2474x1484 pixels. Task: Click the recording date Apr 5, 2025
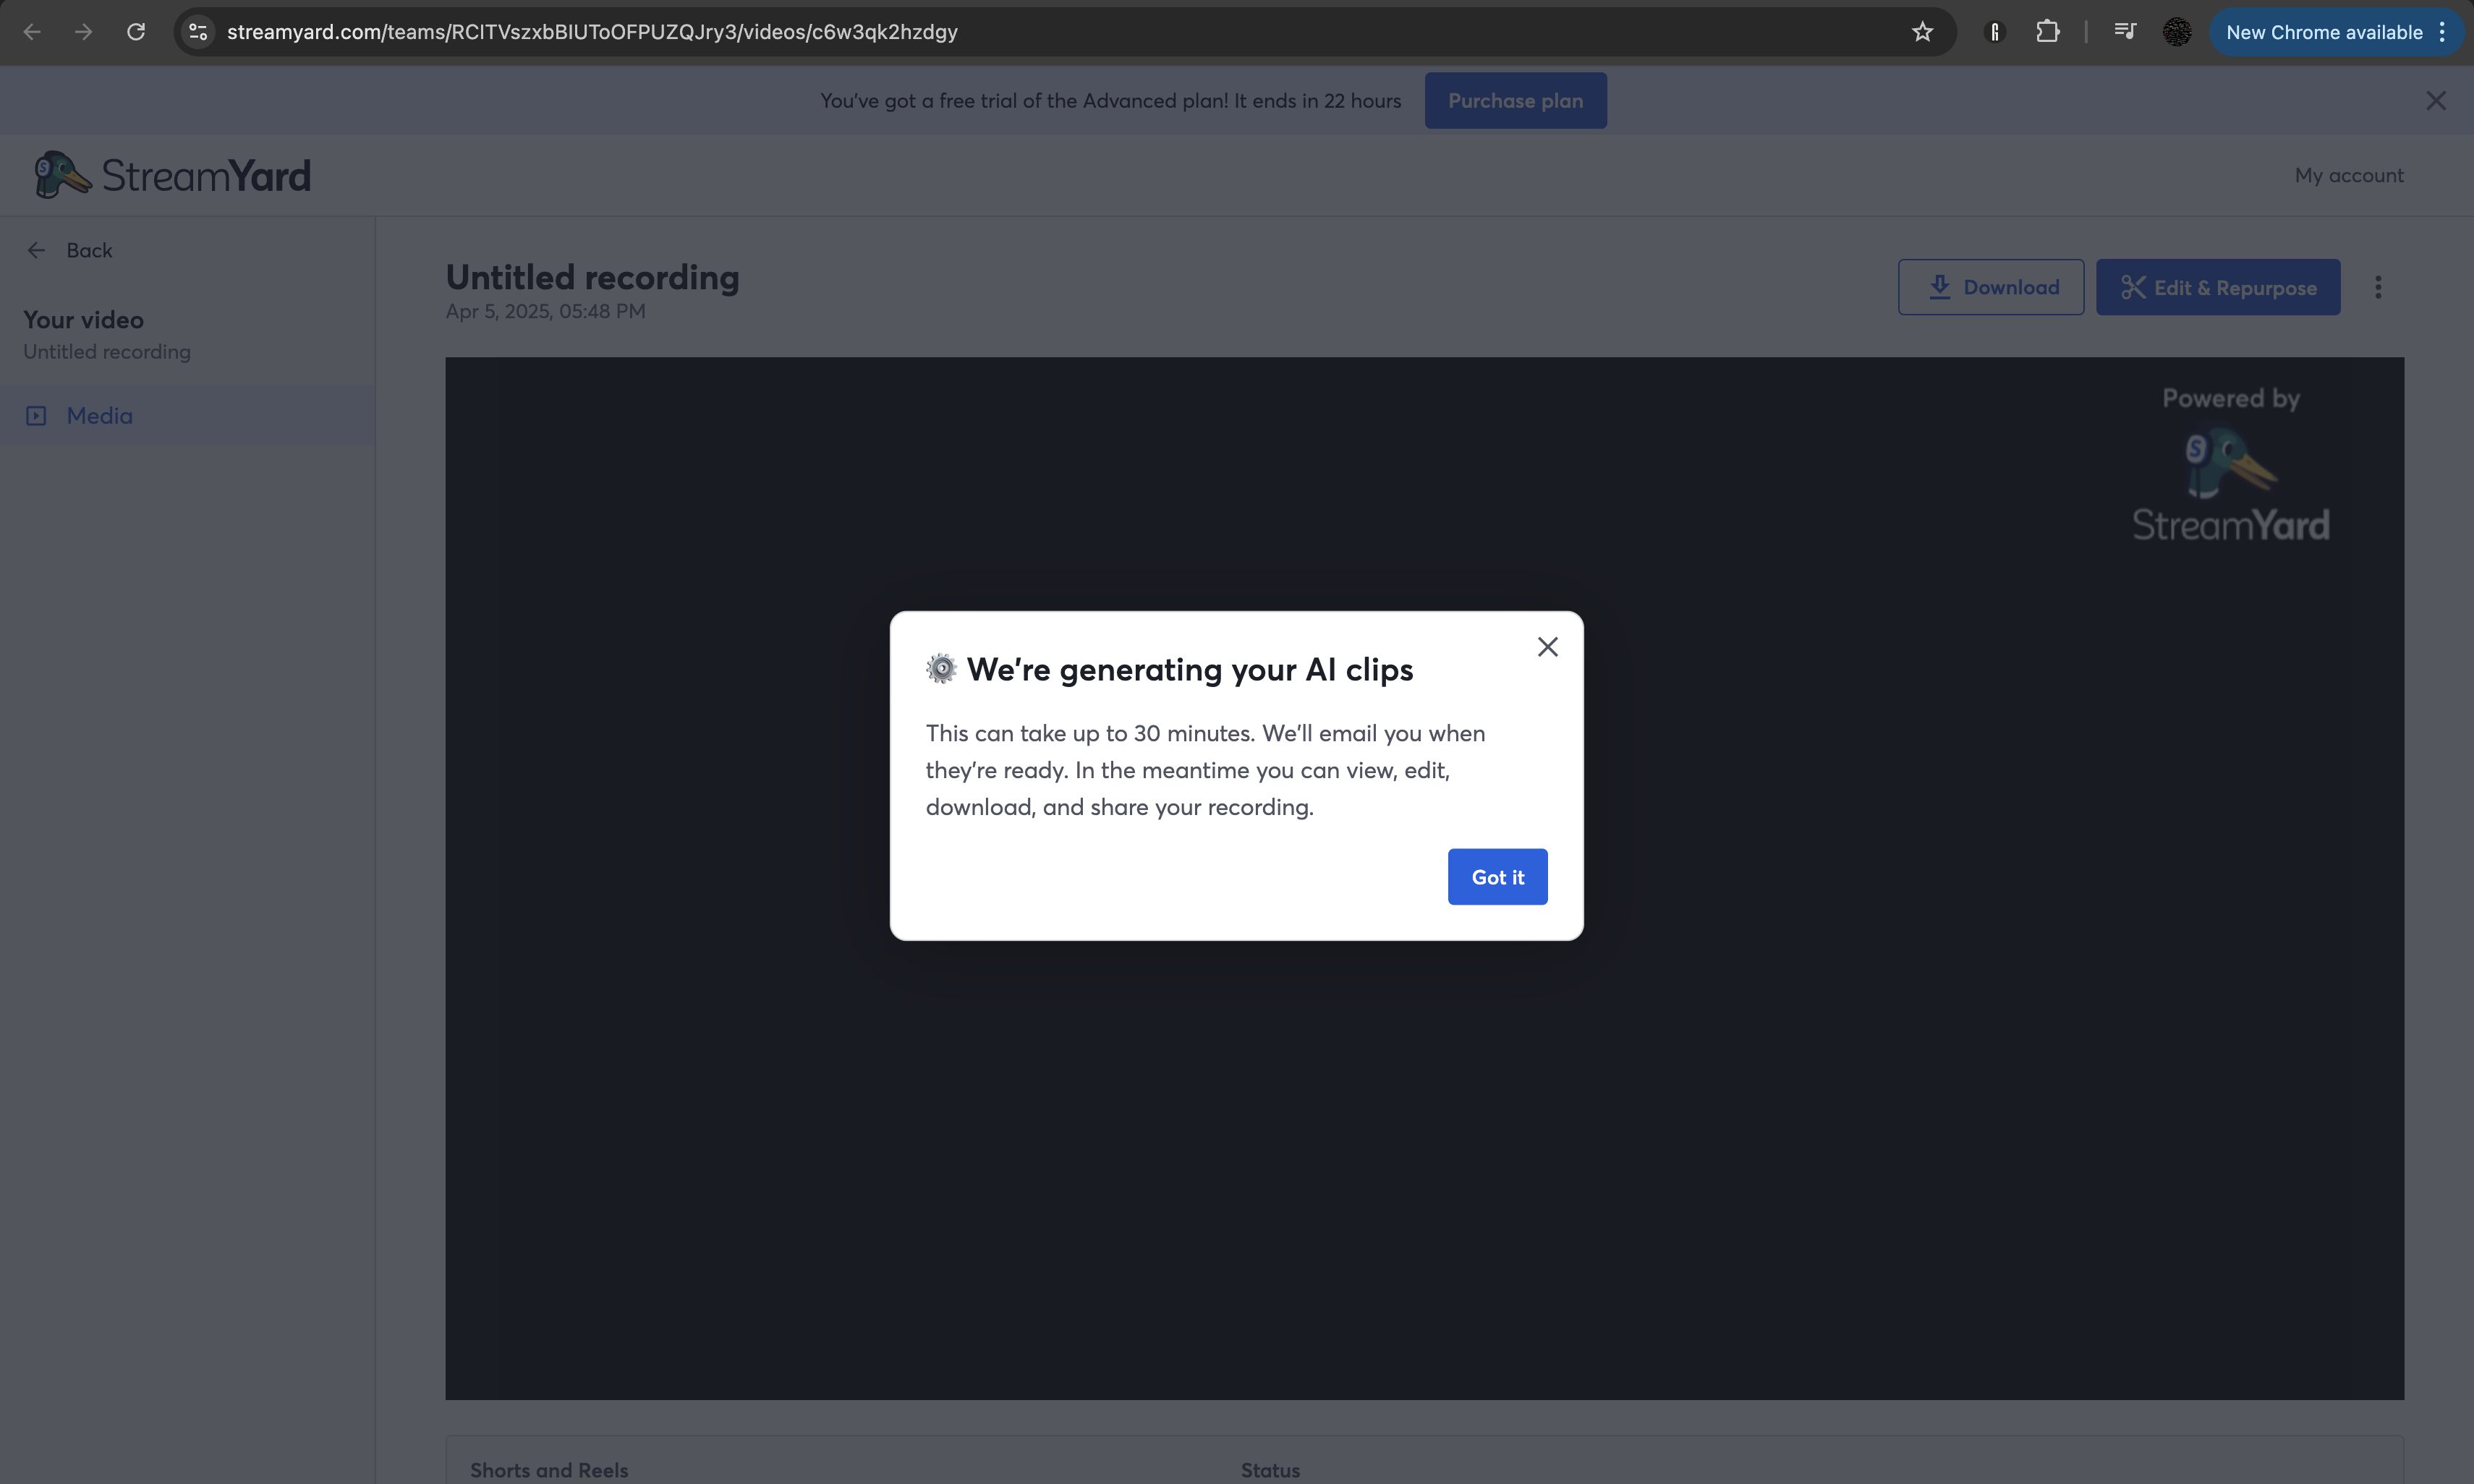click(545, 311)
